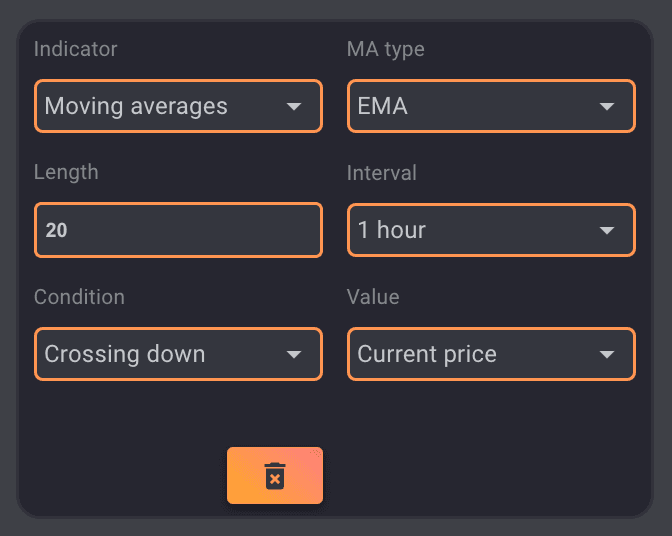Screen dimensions: 672x536
Task: Click the 1 hour interval text
Action: coord(392,230)
